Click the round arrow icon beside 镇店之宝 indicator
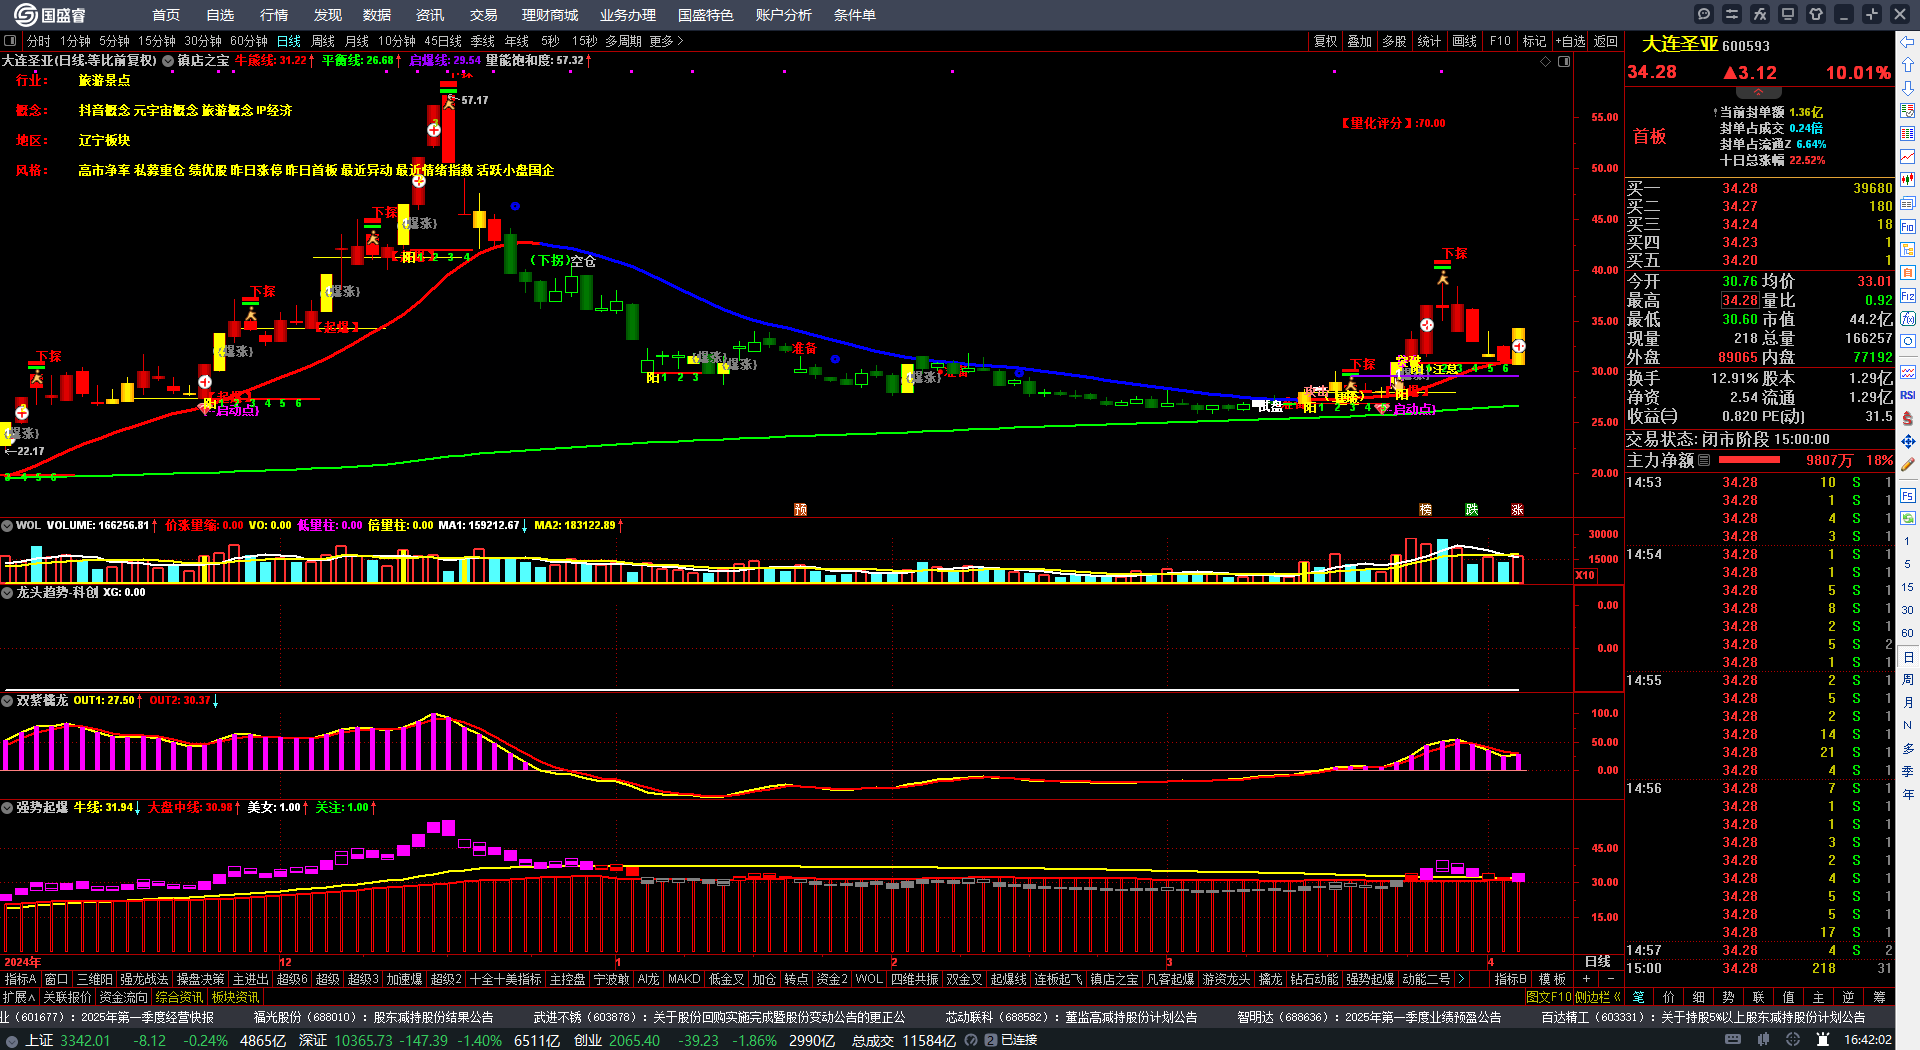Image resolution: width=1920 pixels, height=1050 pixels. pyautogui.click(x=168, y=61)
